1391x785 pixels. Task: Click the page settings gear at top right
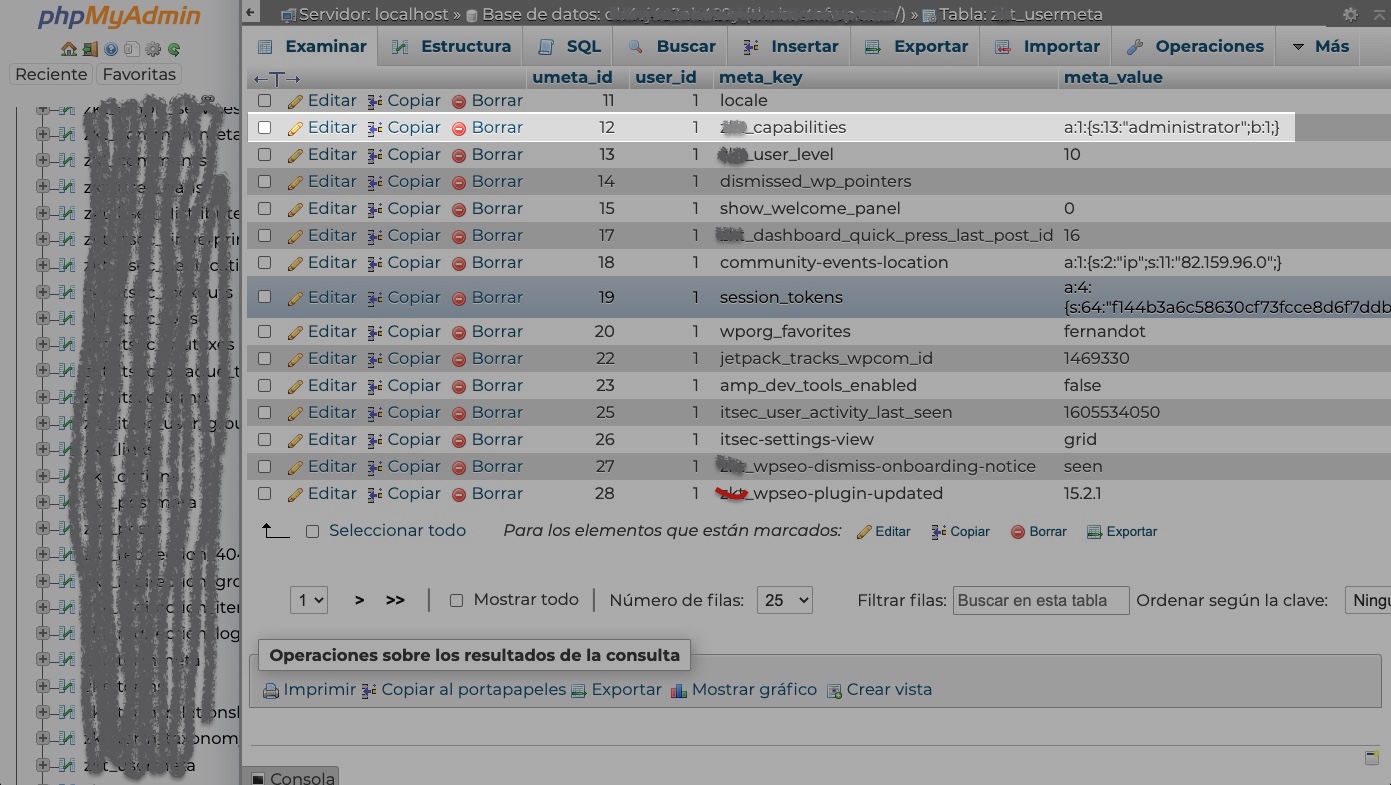[1350, 14]
